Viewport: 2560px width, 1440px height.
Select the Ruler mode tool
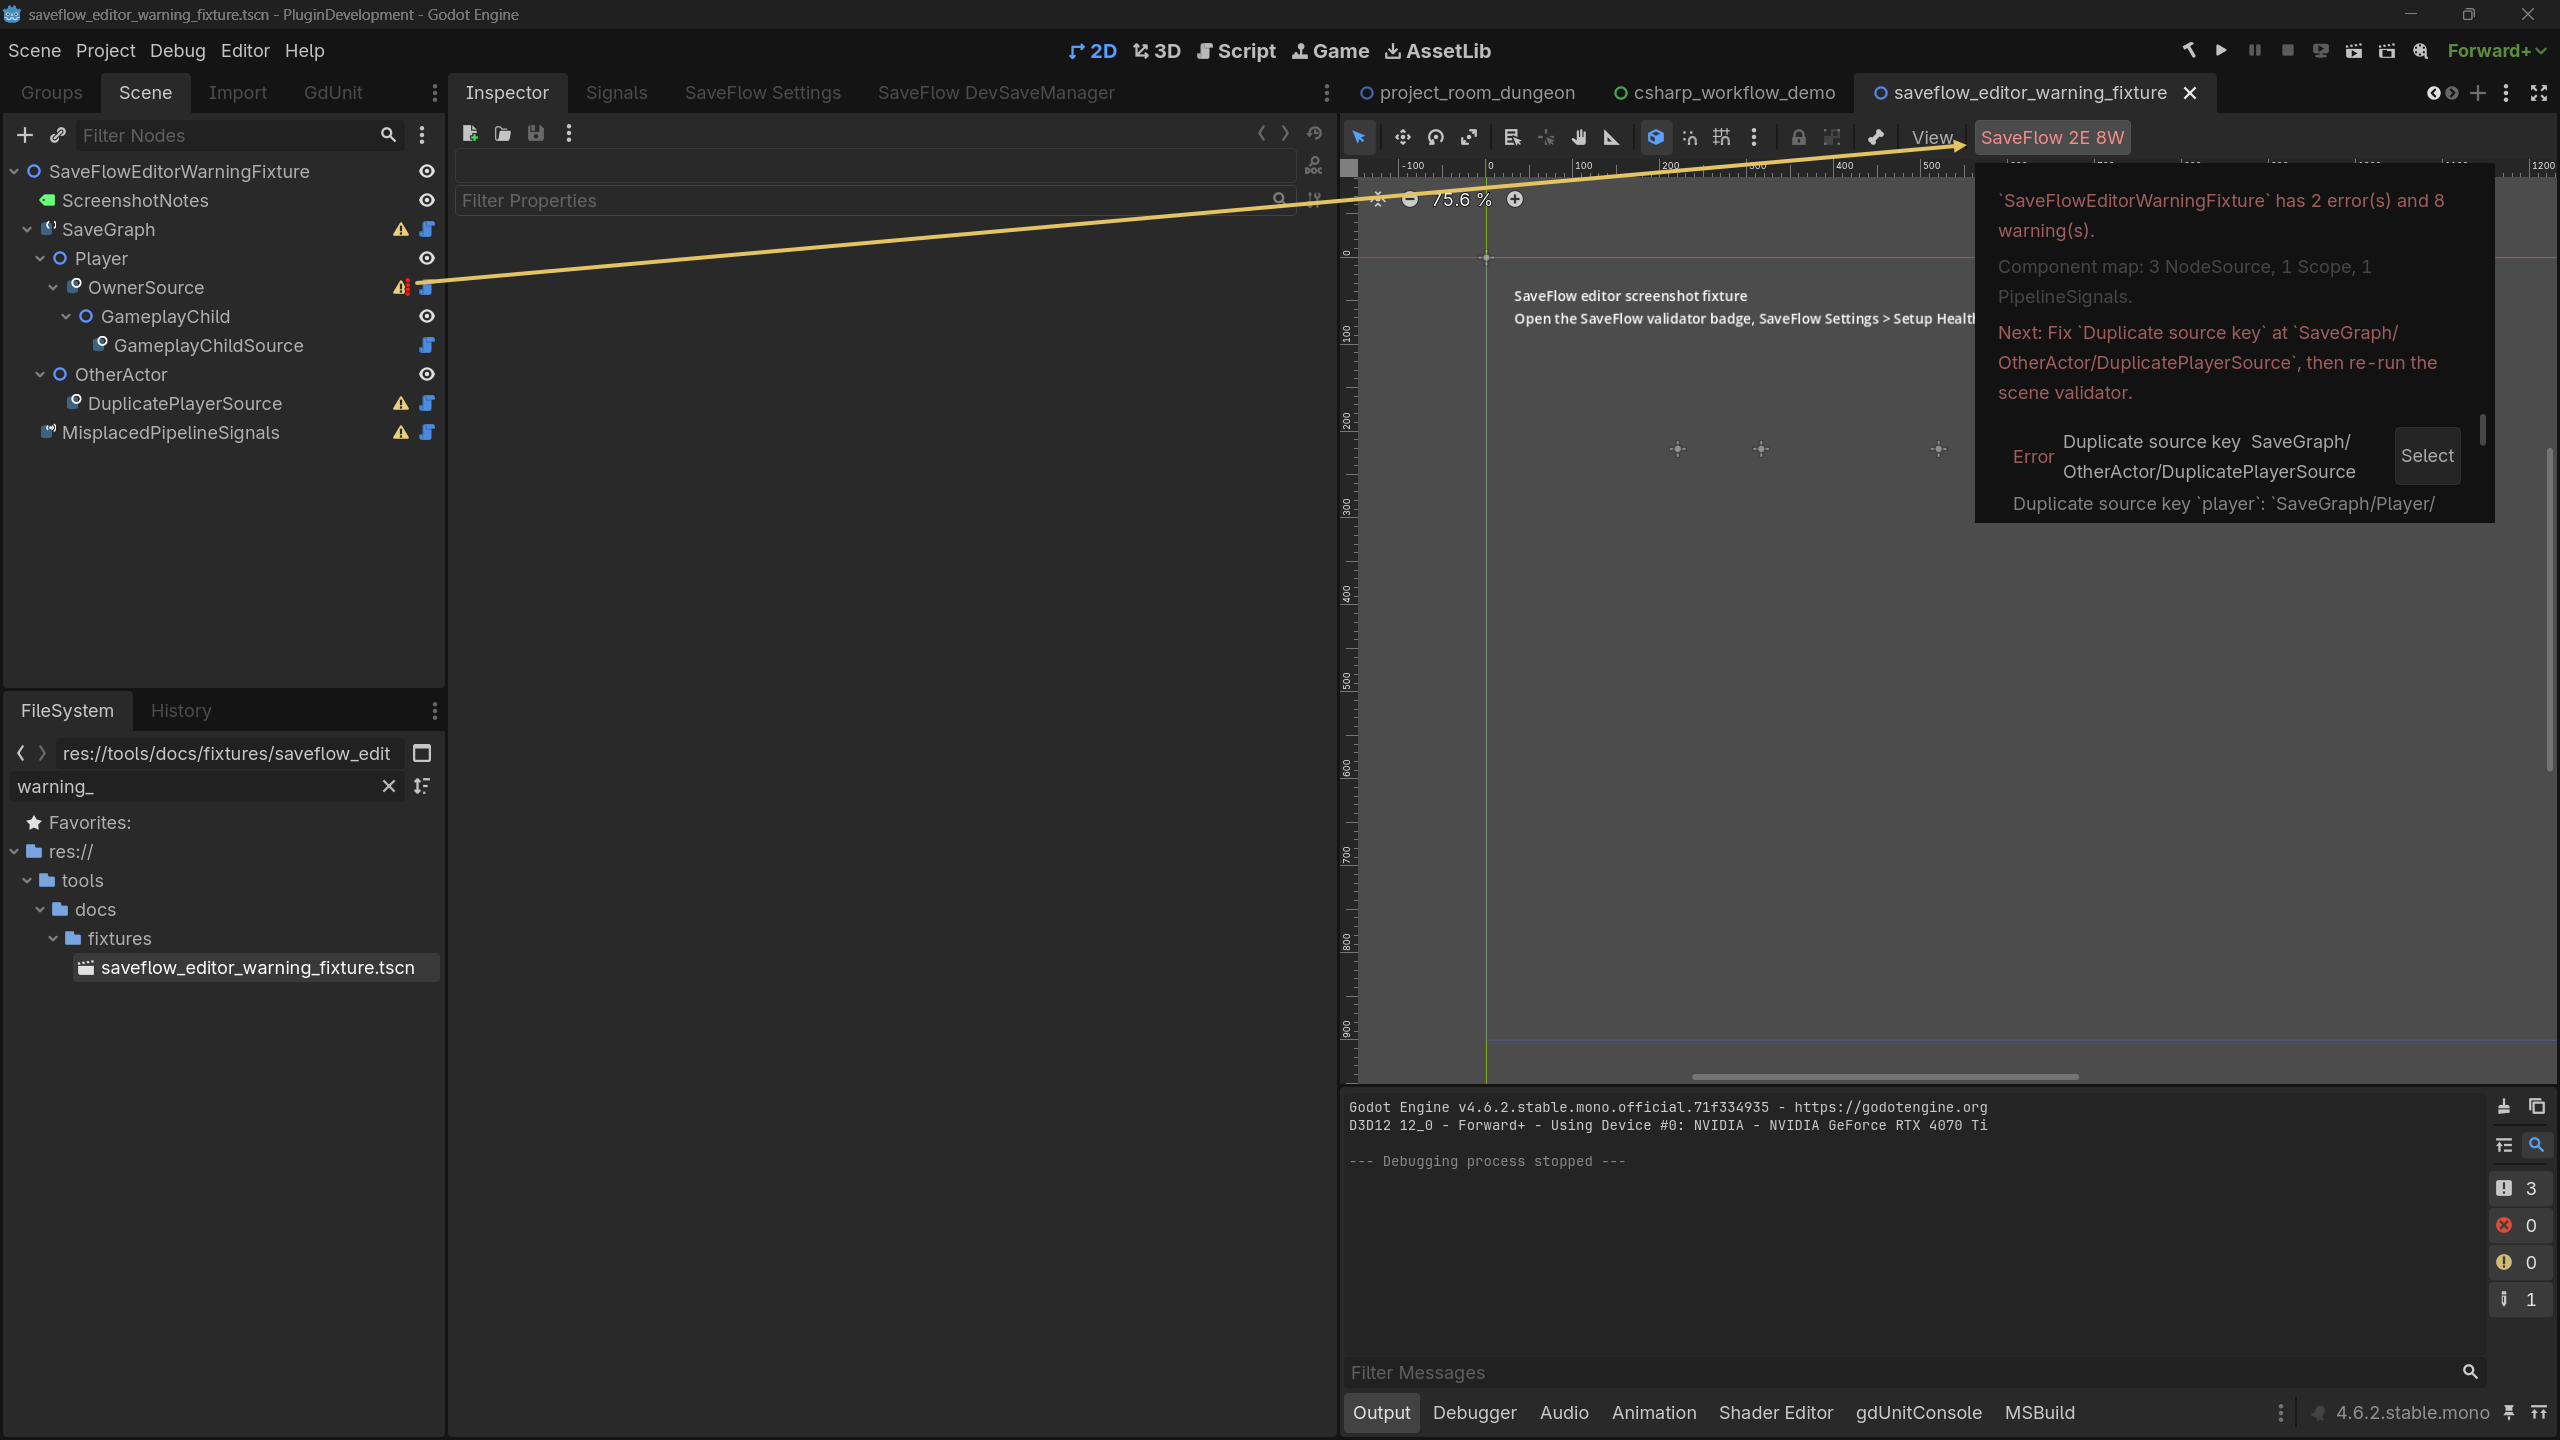point(1612,138)
